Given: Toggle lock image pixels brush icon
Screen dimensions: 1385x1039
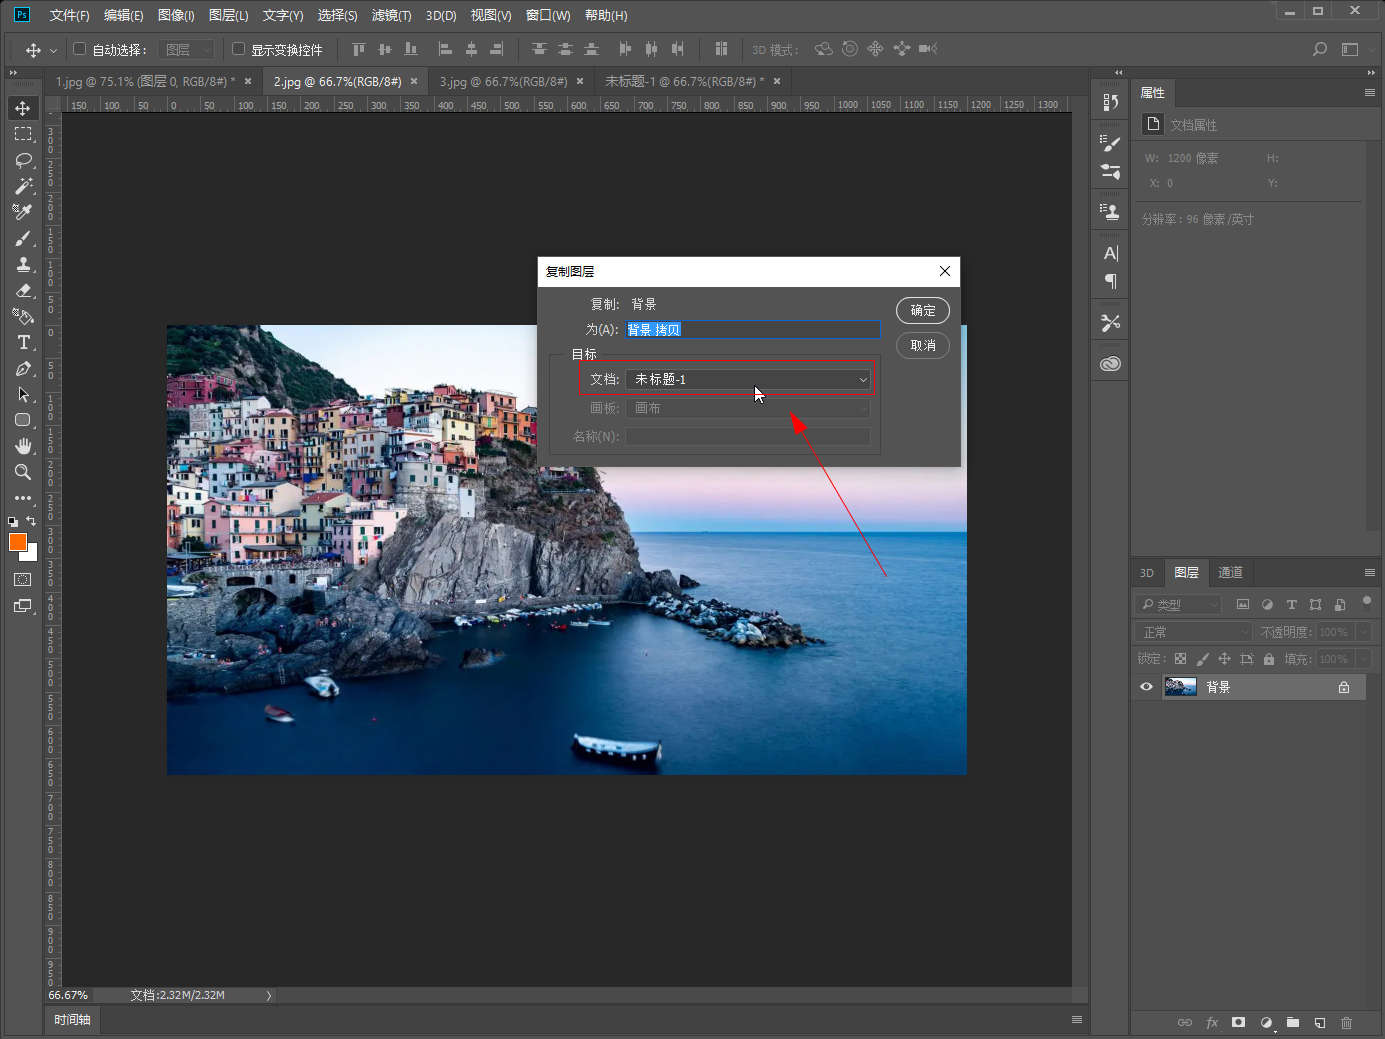Looking at the screenshot, I should pos(1202,659).
